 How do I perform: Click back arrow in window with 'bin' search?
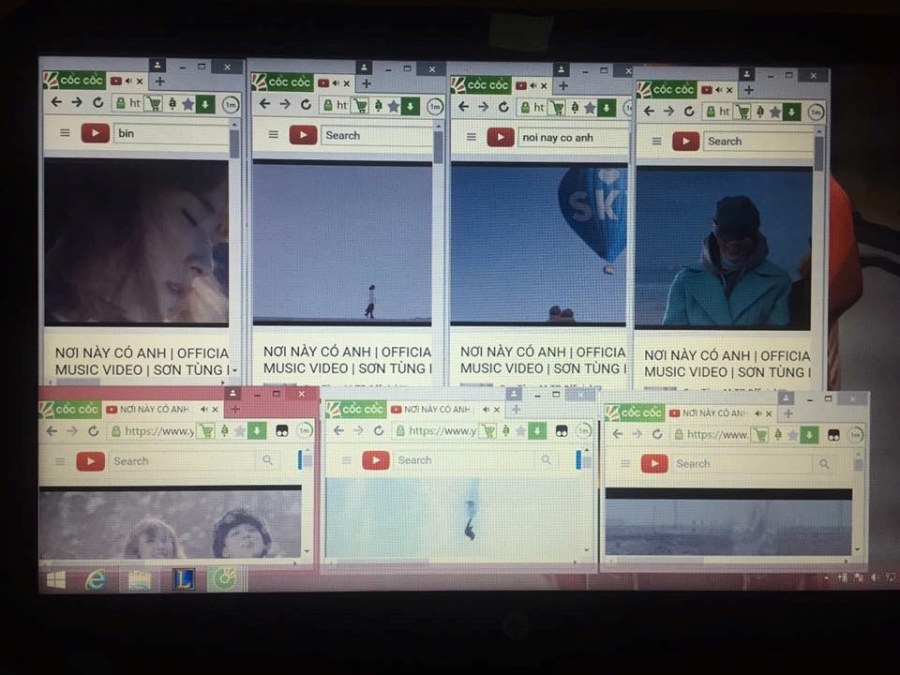[56, 102]
